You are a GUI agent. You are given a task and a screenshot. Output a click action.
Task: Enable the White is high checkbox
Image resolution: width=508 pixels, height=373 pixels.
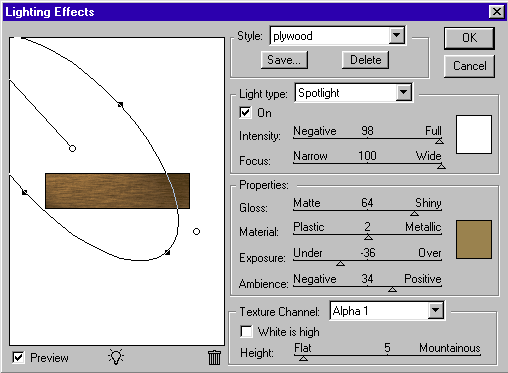point(246,332)
